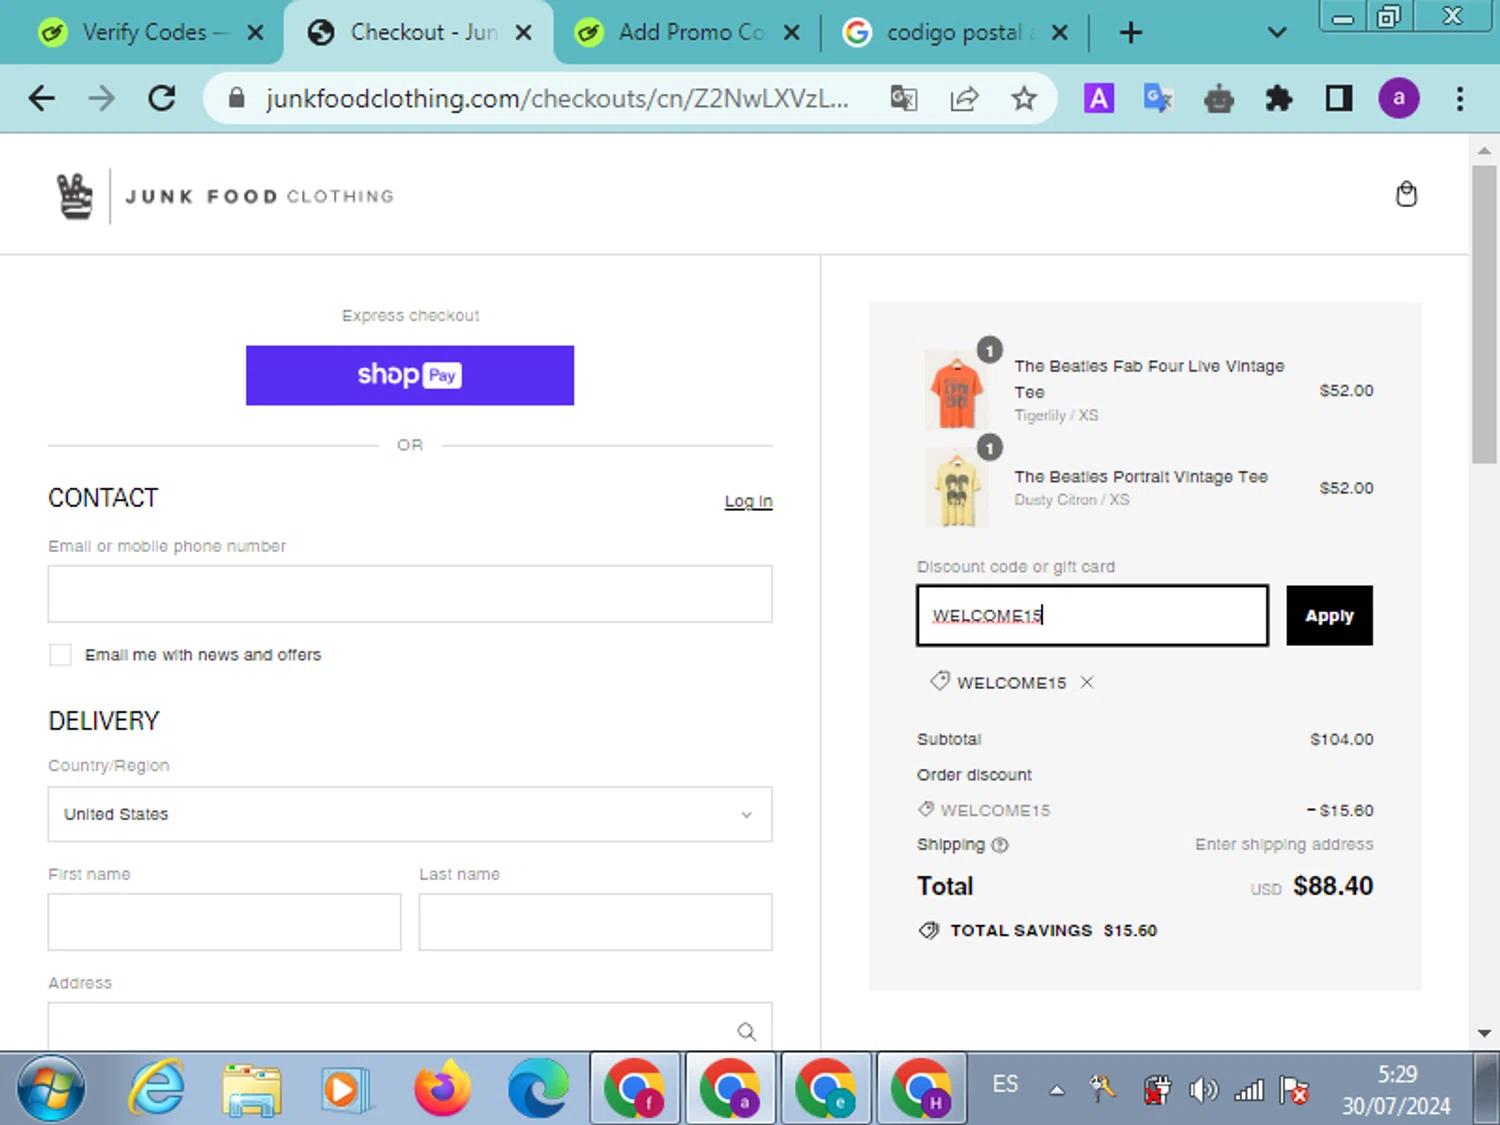The image size is (1500, 1125).
Task: Open the purple profile avatar
Action: [x=1399, y=98]
